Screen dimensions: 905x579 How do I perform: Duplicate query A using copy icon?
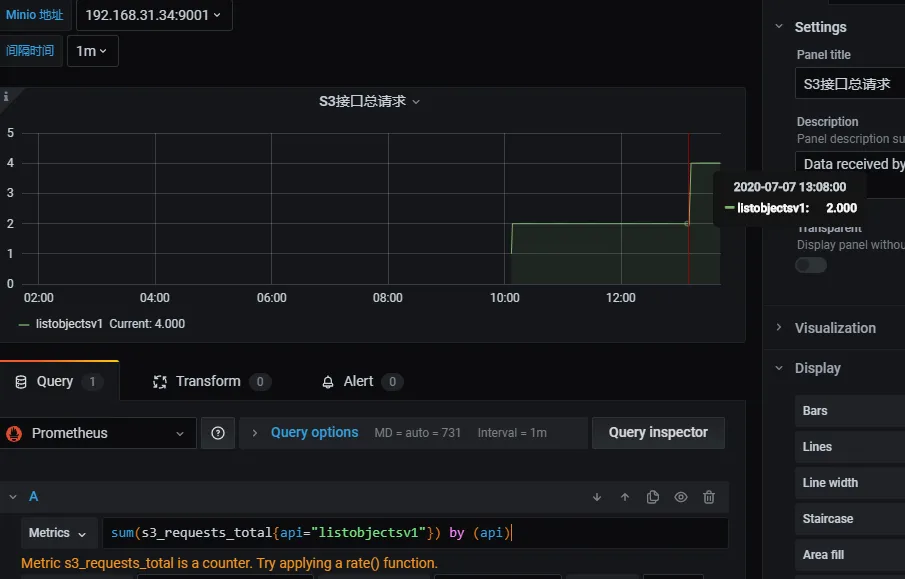coord(653,497)
